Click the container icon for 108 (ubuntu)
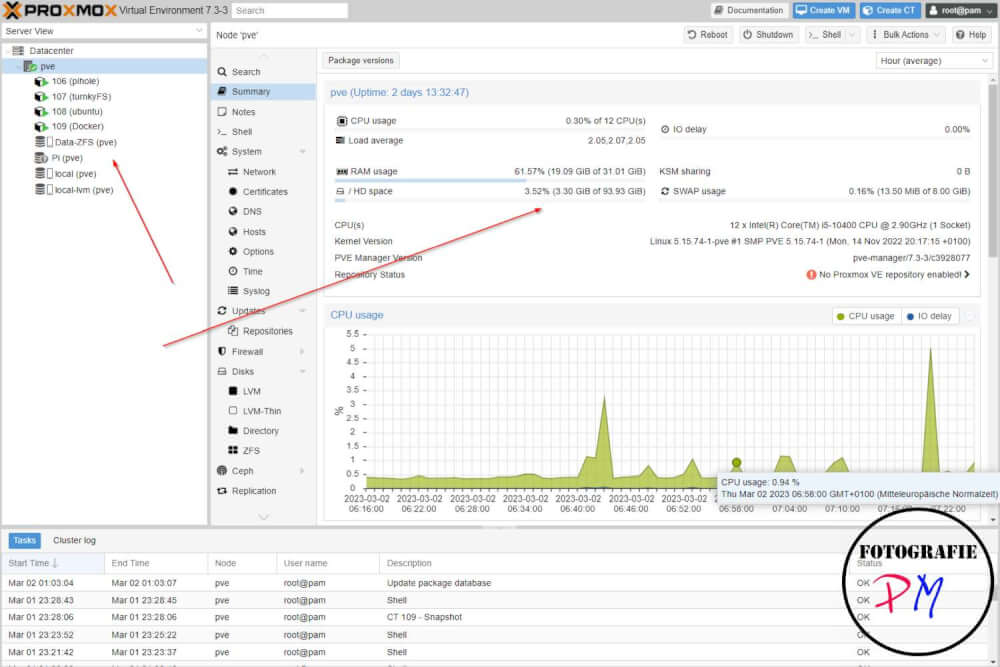 (41, 112)
